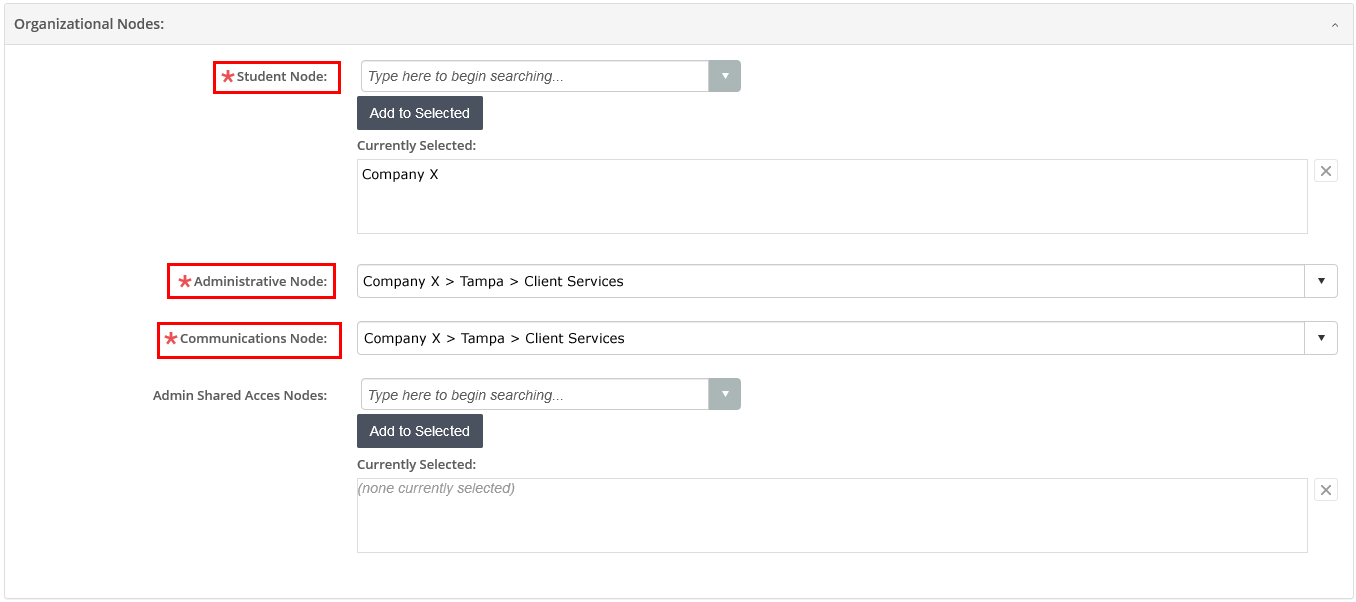Viewport: 1356px width, 602px height.
Task: Remove selected Student Node with X icon
Action: (x=1325, y=171)
